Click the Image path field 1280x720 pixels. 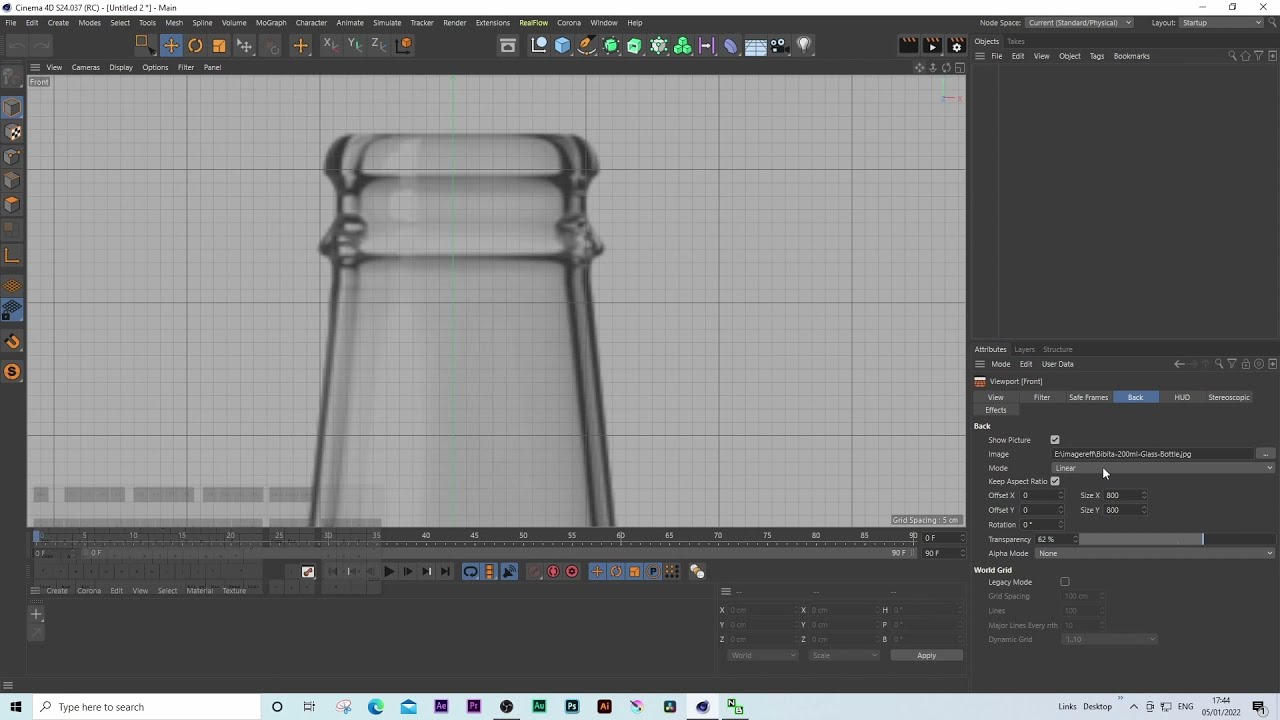click(x=1153, y=454)
